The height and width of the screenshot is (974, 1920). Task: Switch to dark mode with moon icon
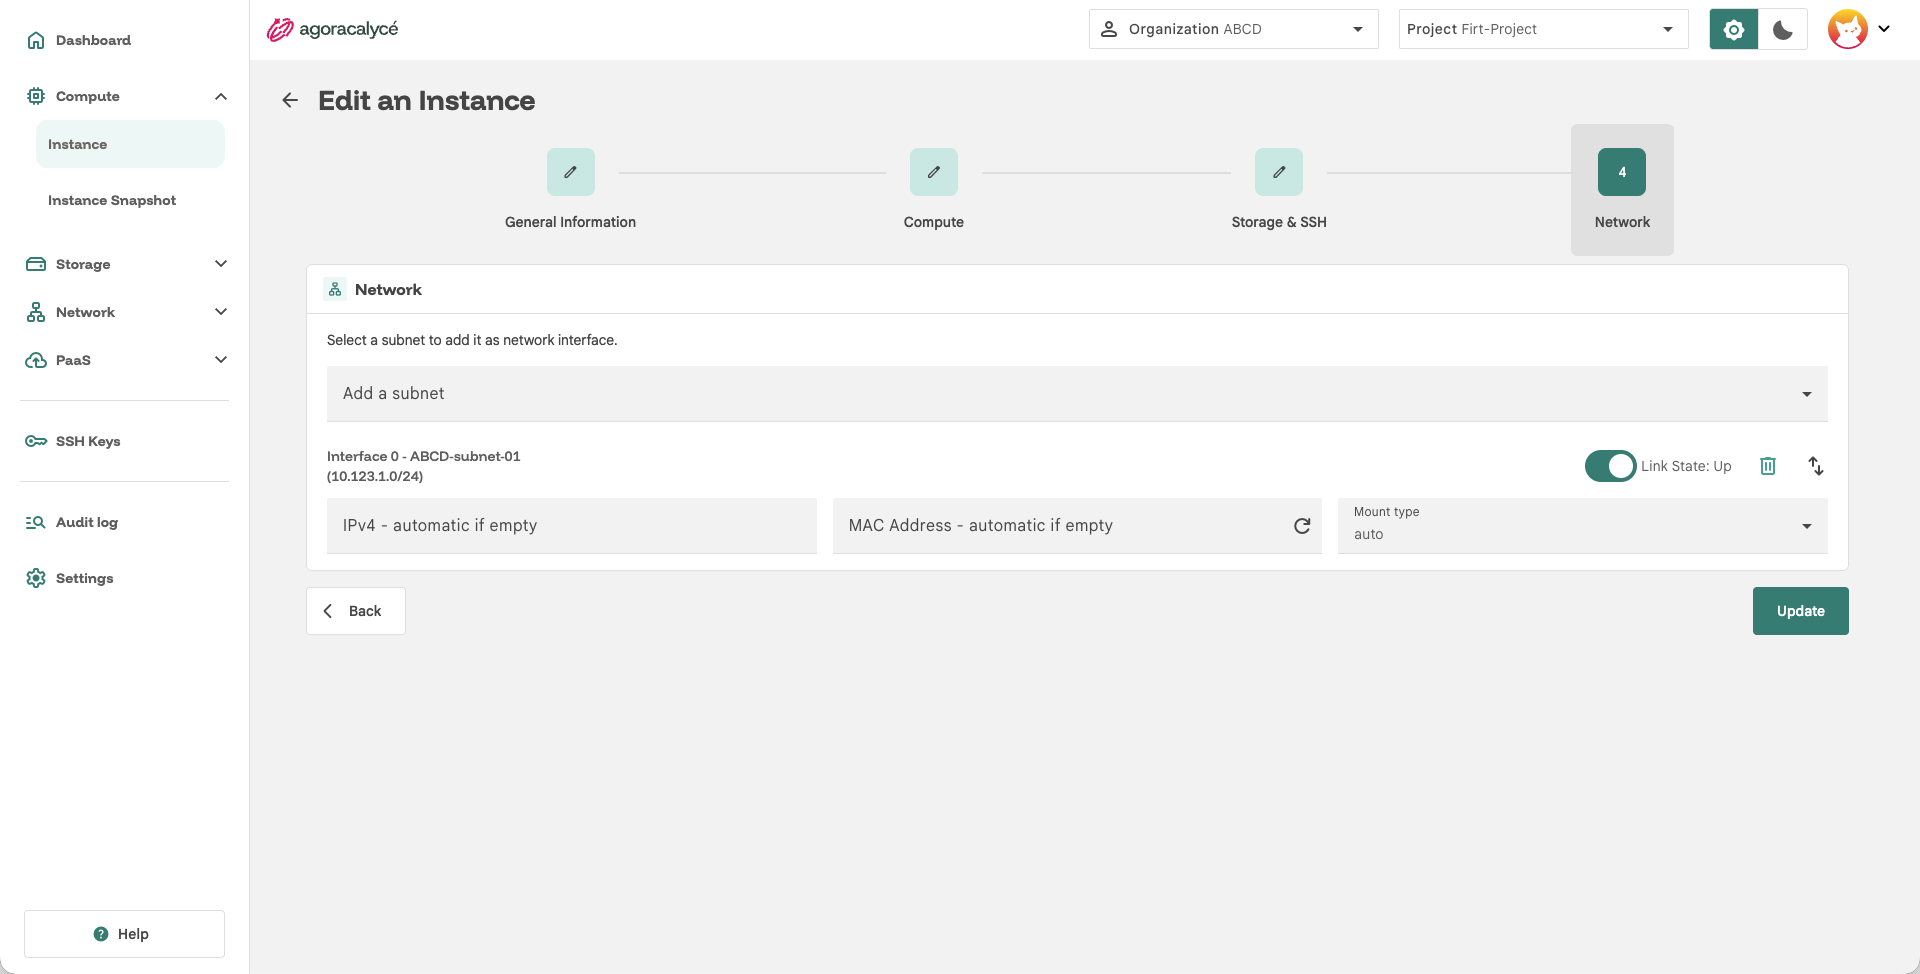tap(1783, 29)
